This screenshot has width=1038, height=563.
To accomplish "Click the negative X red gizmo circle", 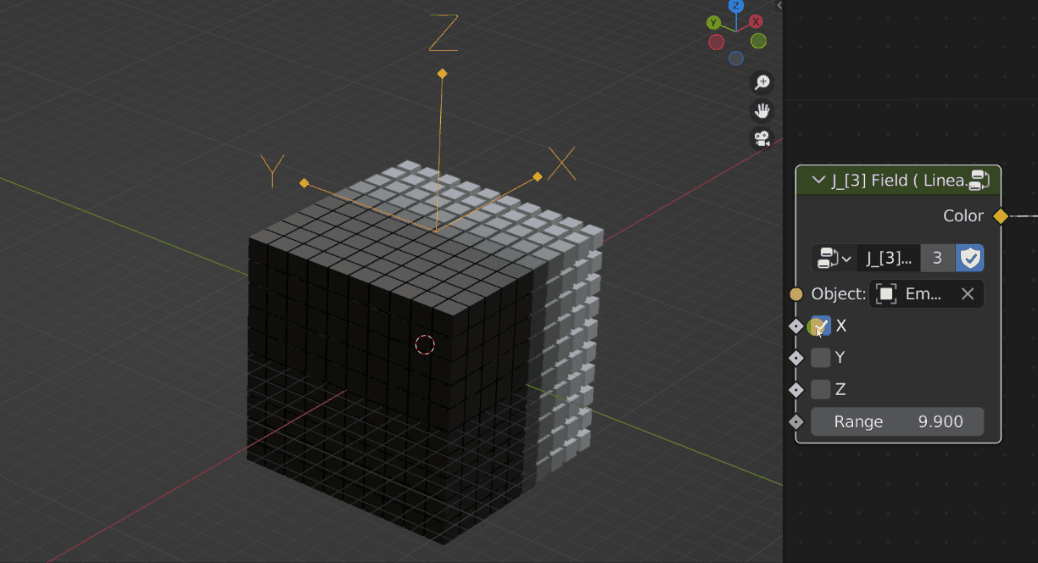I will pos(716,42).
